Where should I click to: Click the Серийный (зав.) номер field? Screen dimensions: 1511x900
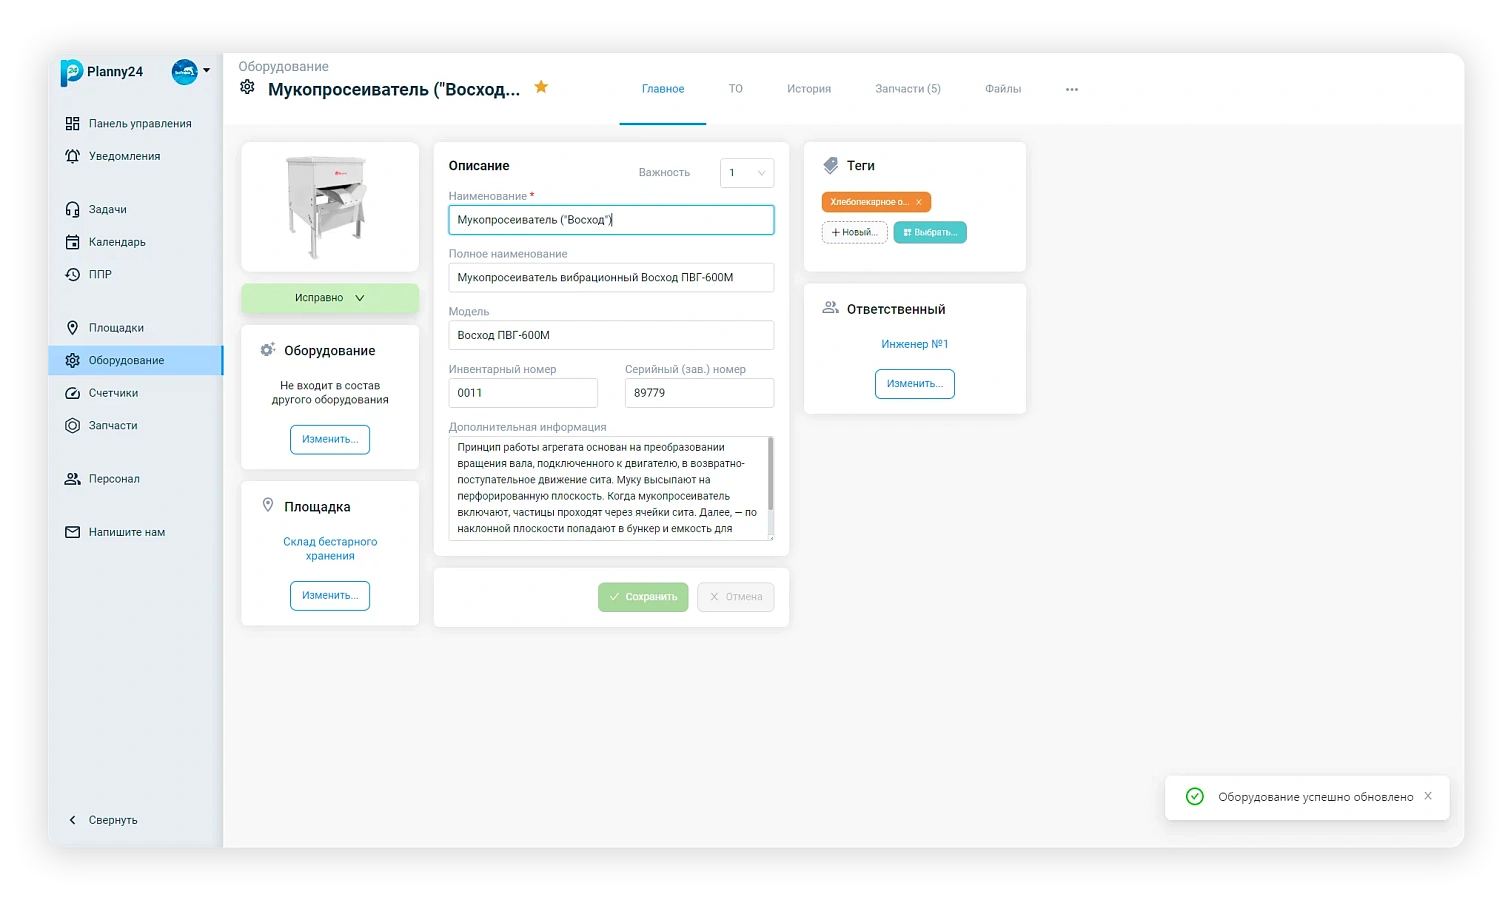699,393
